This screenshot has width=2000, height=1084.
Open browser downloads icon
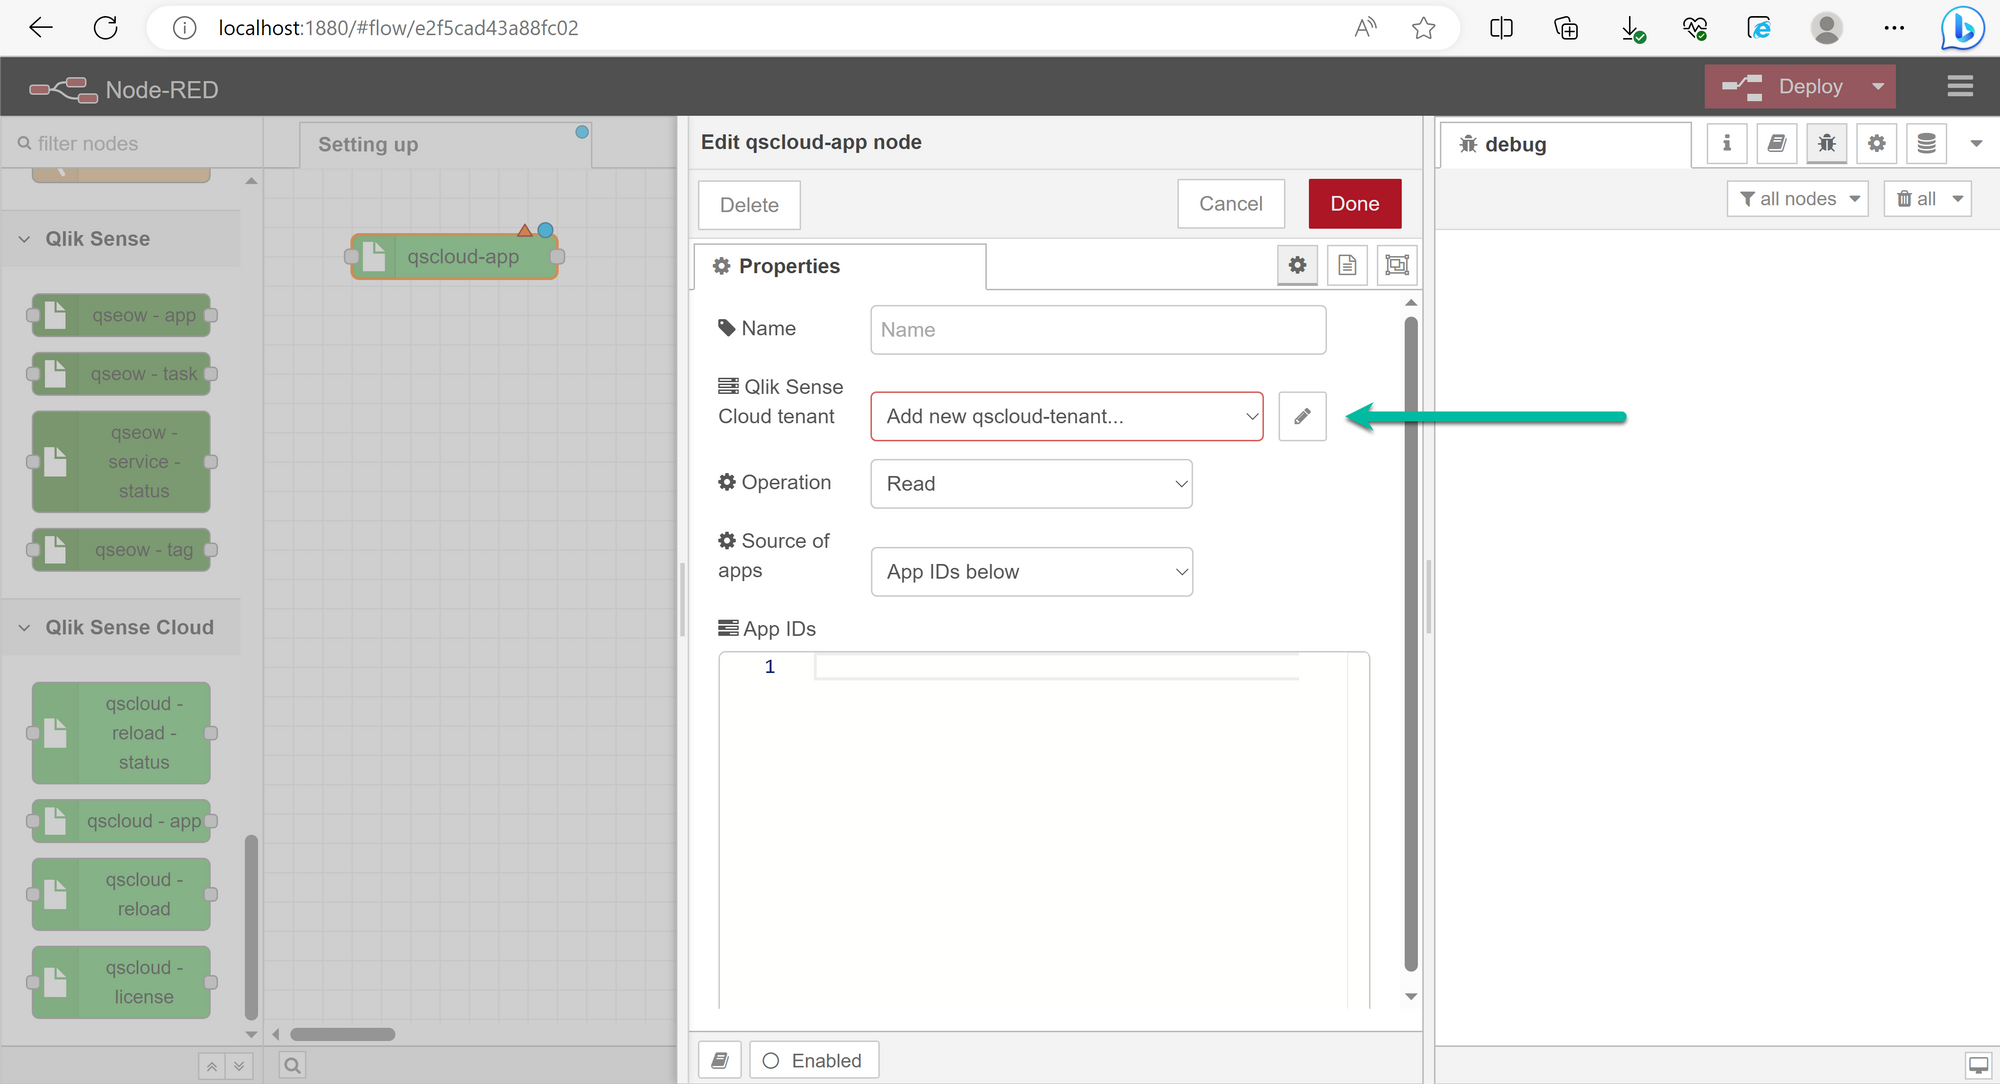1632,28
